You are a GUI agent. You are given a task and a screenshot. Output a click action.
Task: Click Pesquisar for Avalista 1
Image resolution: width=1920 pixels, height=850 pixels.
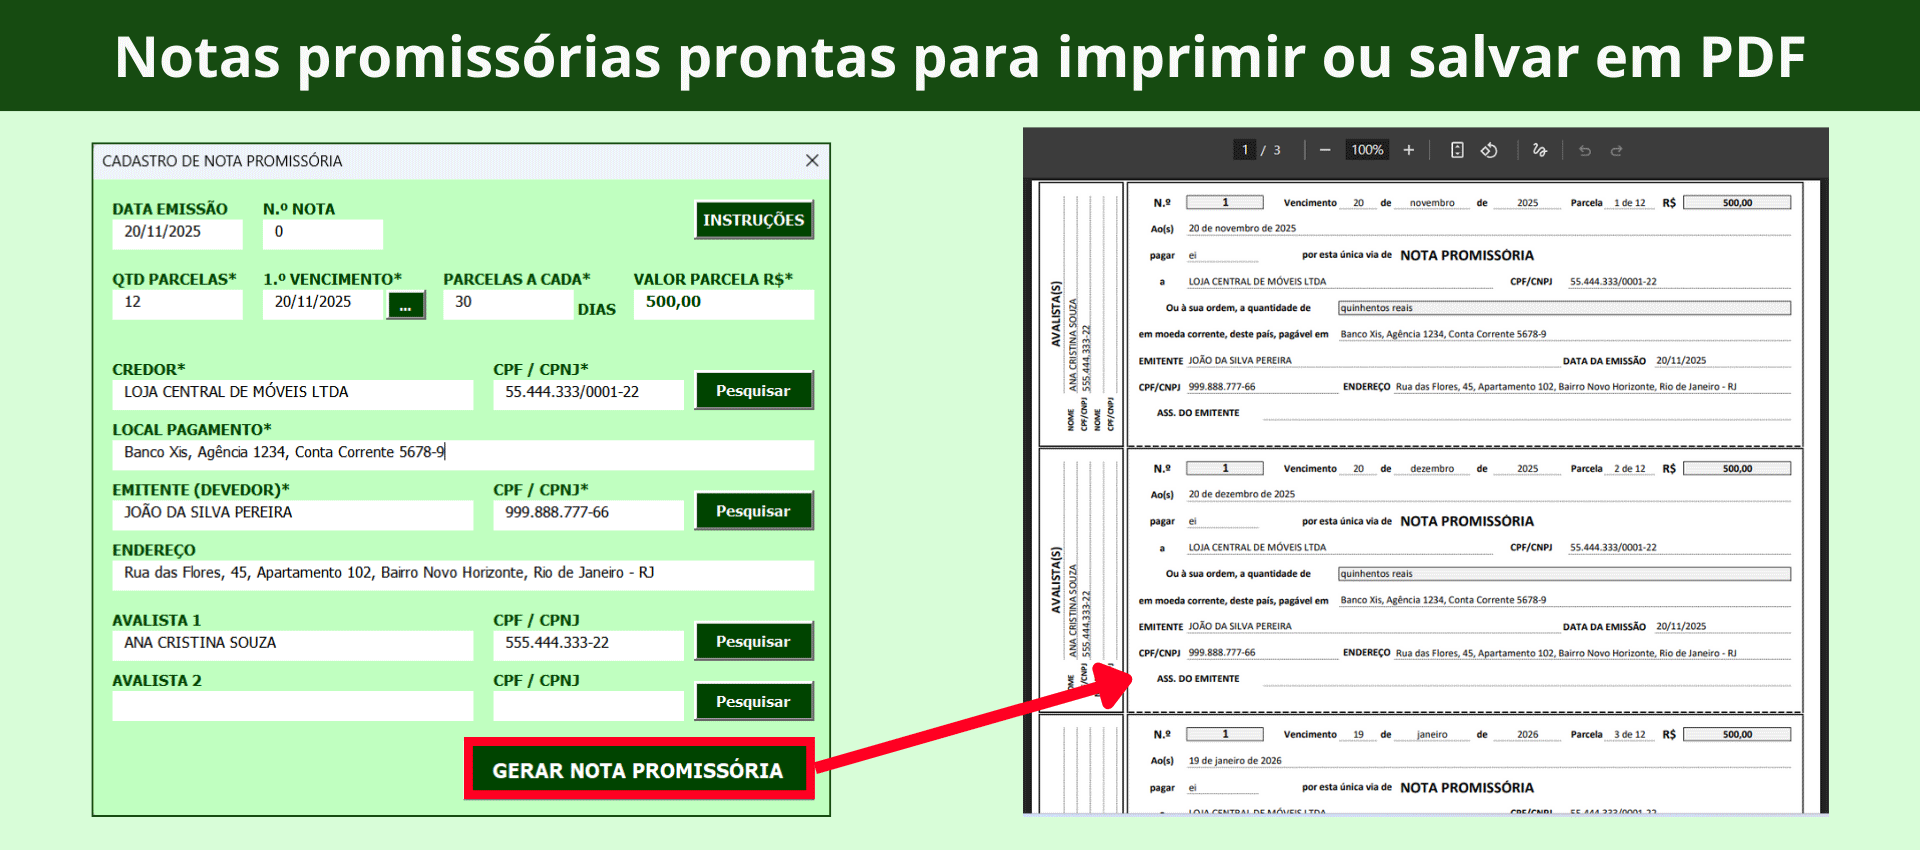click(x=753, y=642)
